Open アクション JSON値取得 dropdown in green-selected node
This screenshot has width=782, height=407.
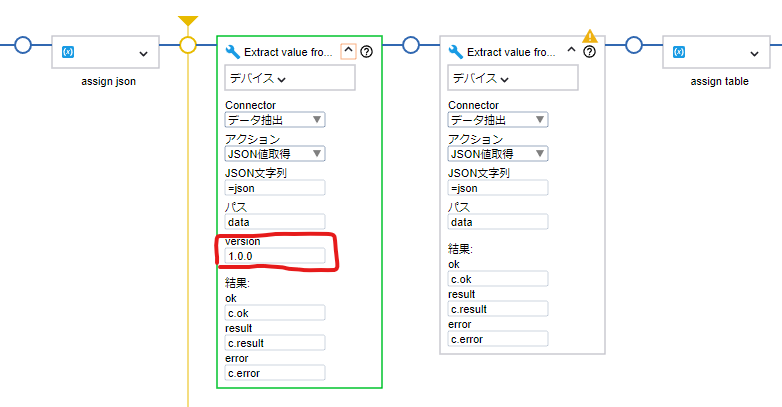click(275, 154)
